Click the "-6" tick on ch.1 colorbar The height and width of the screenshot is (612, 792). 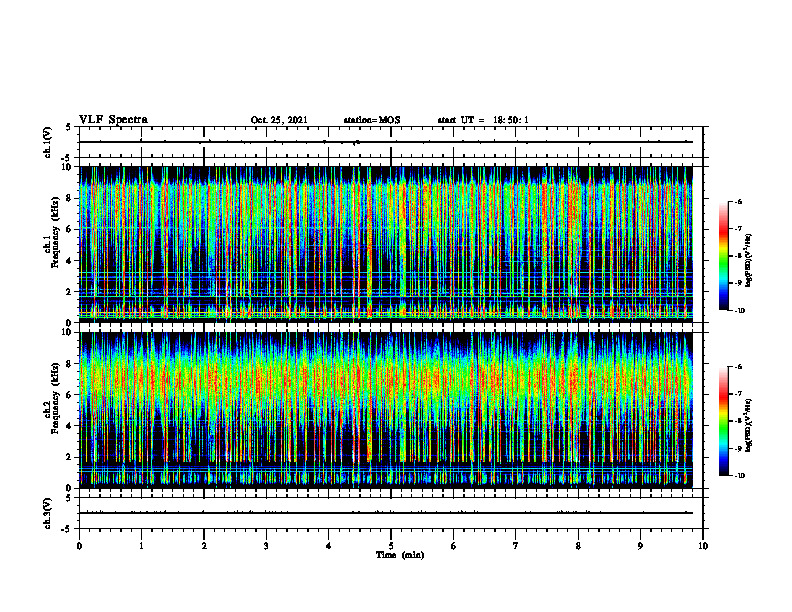click(x=738, y=202)
